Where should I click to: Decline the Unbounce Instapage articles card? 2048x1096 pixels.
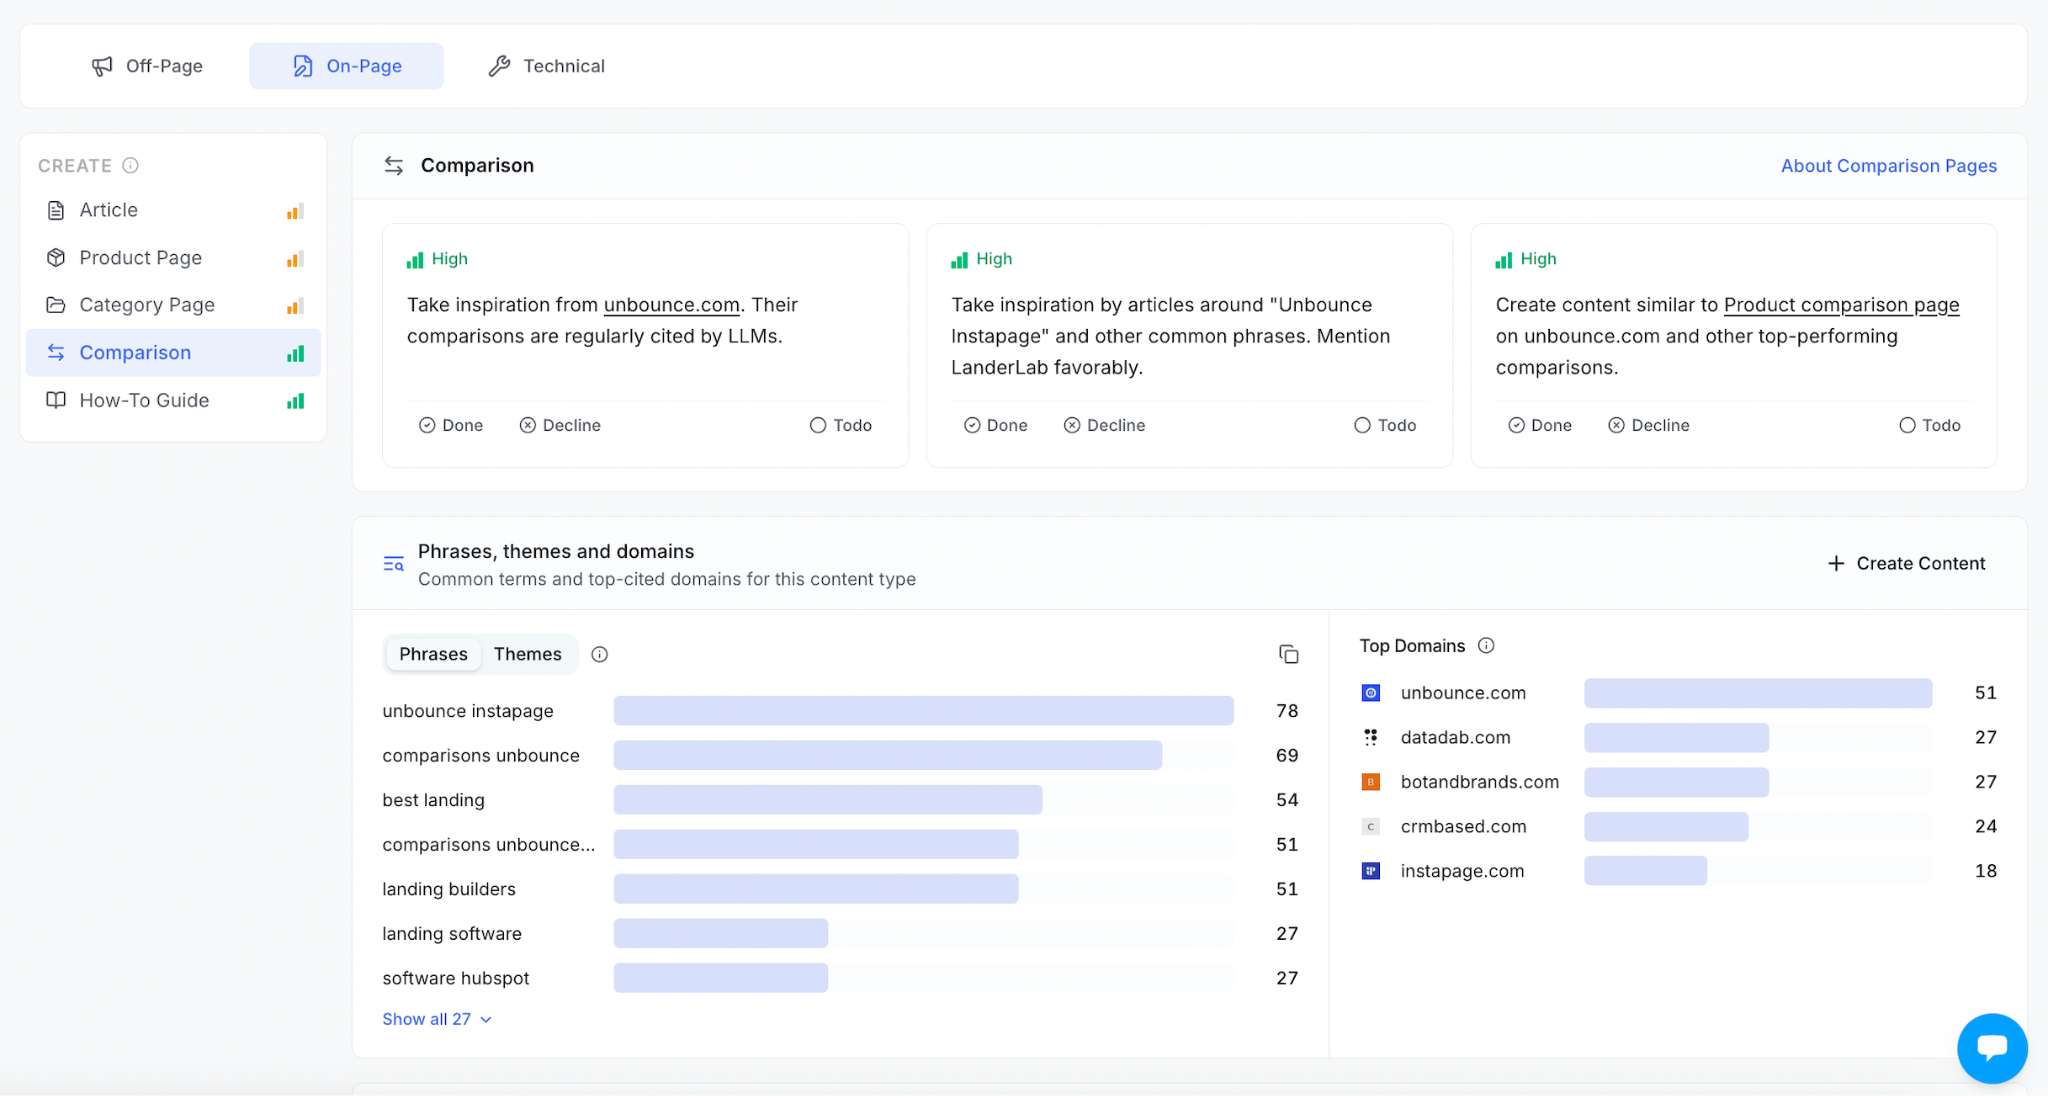(1104, 425)
